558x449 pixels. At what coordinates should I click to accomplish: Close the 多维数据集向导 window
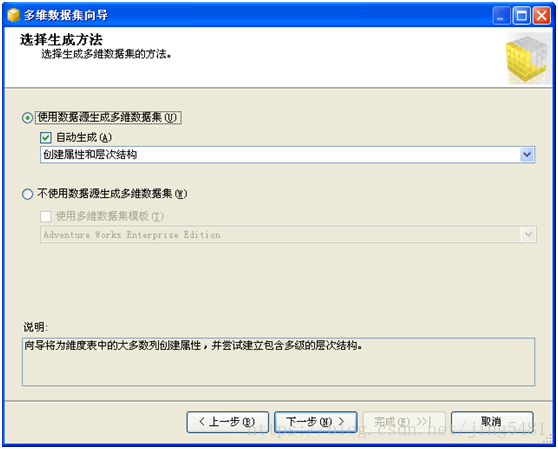[542, 16]
